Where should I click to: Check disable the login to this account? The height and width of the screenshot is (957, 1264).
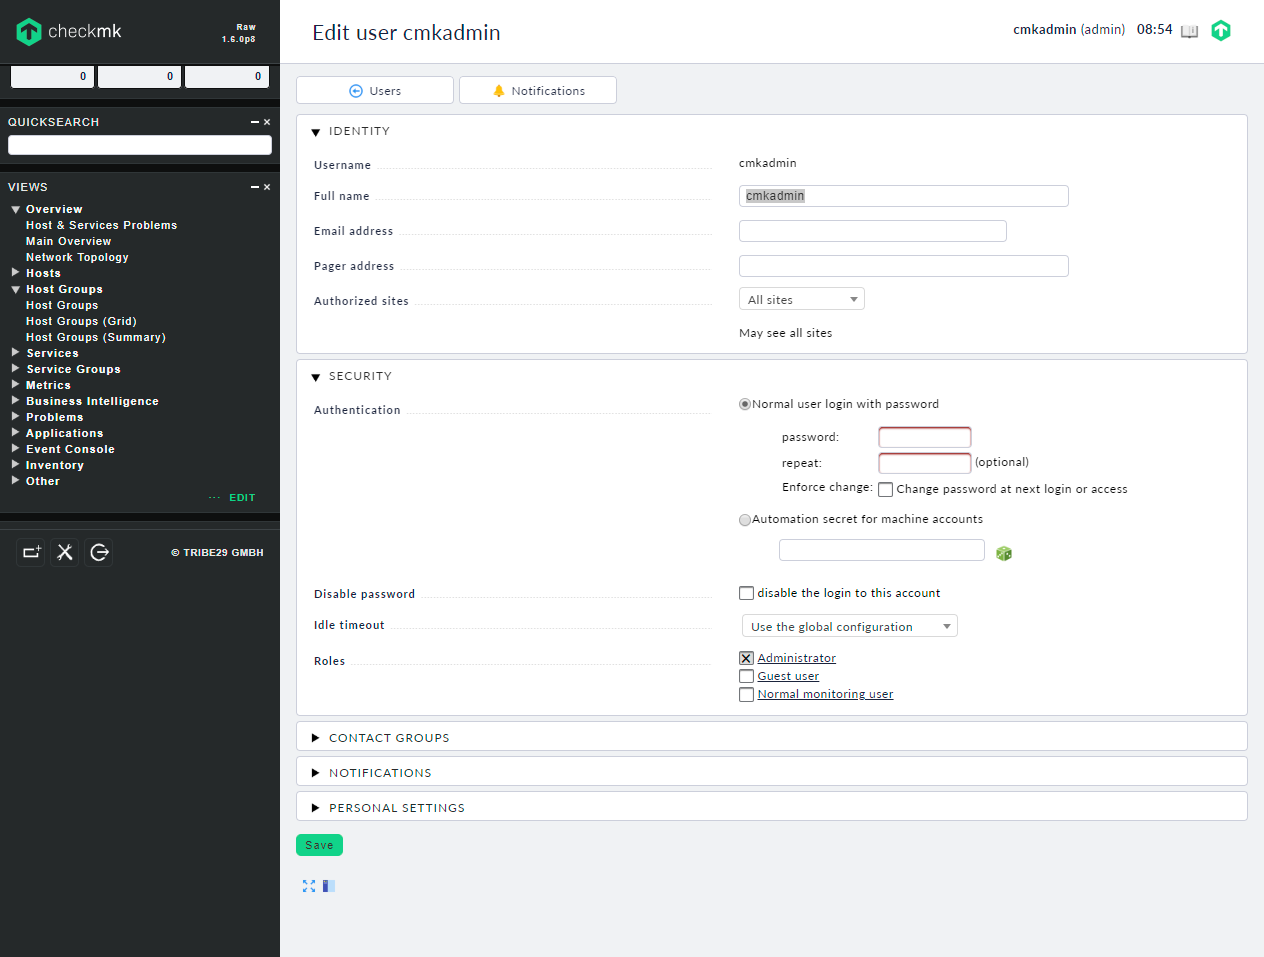[x=746, y=593]
